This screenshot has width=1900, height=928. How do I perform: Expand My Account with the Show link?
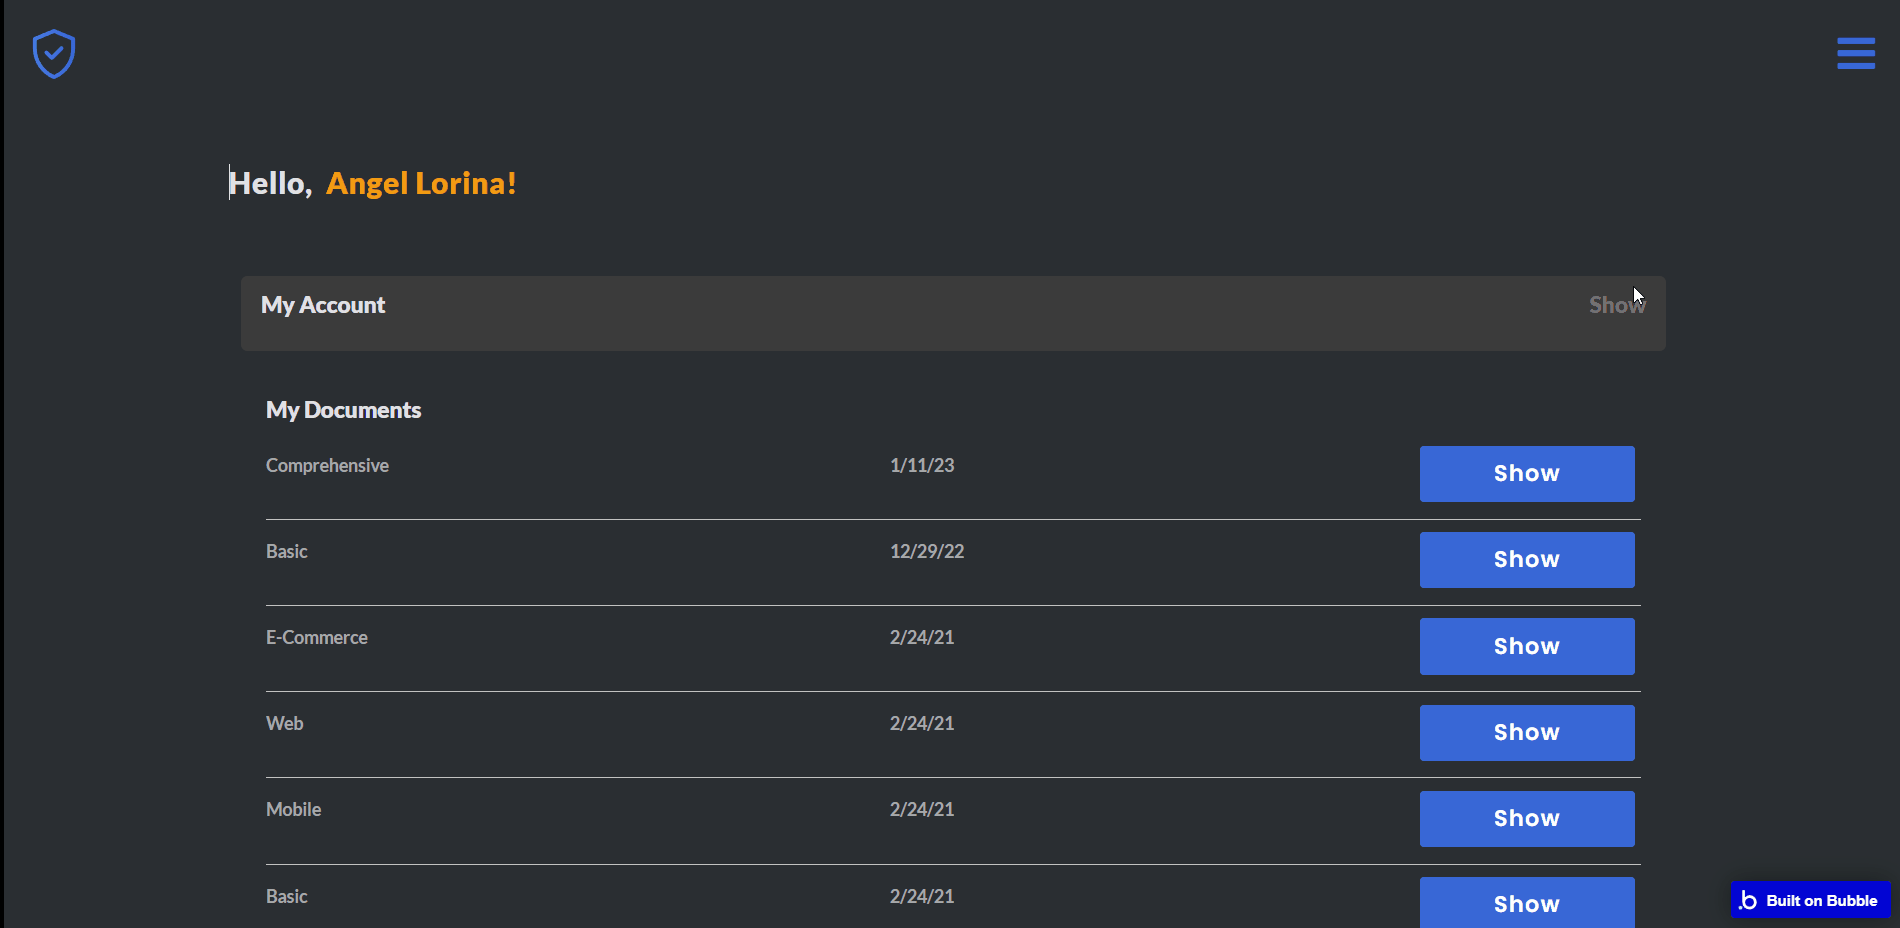pos(1615,305)
